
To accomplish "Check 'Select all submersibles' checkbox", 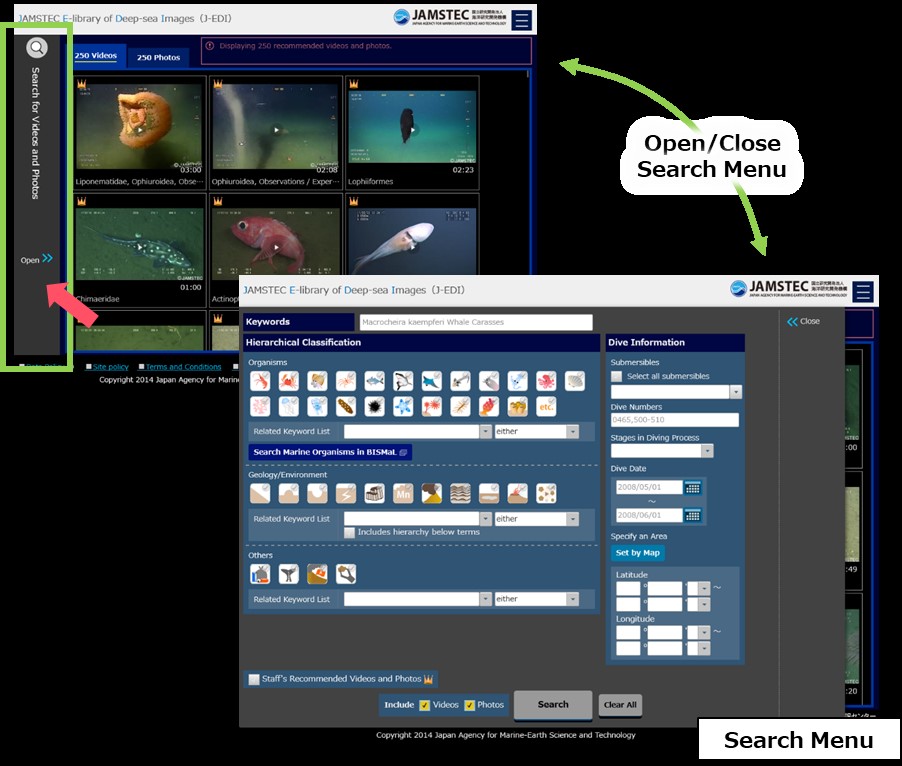I will 616,377.
